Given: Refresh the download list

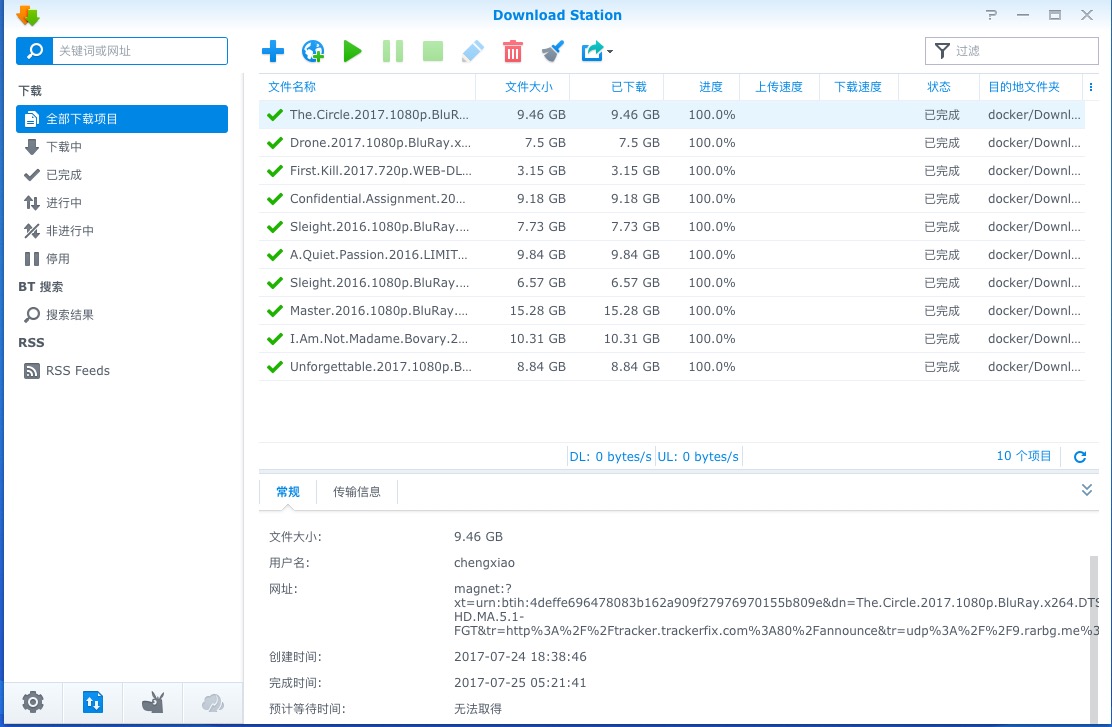Looking at the screenshot, I should click(x=1079, y=457).
